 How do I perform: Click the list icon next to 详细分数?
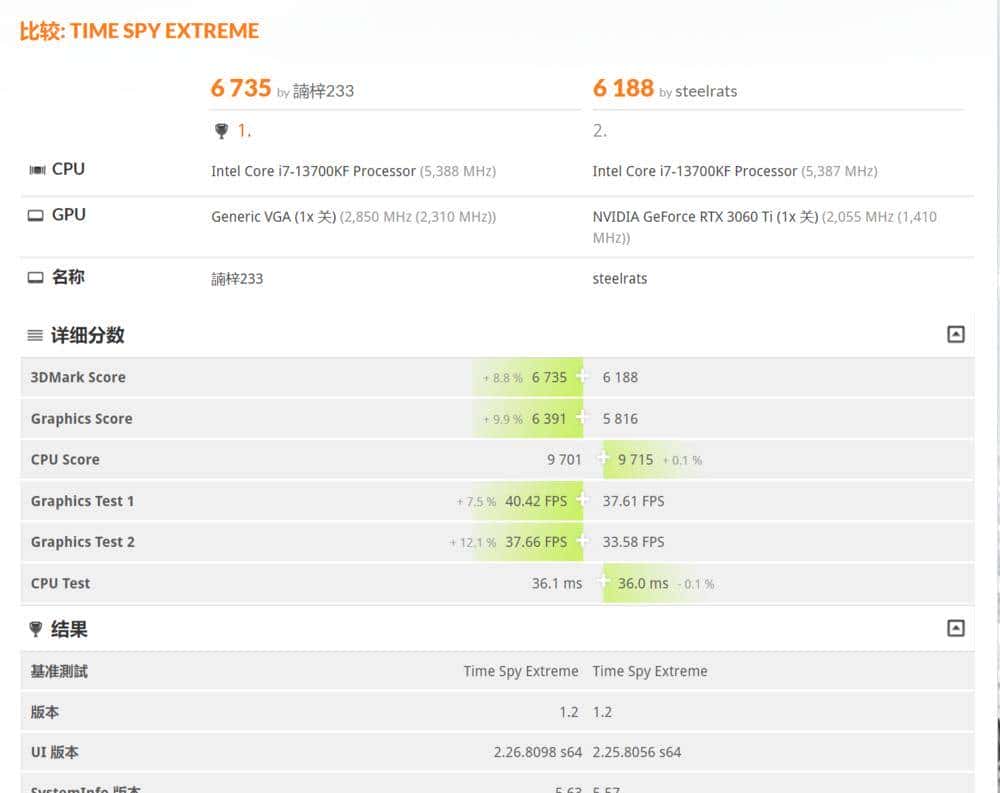[36, 336]
